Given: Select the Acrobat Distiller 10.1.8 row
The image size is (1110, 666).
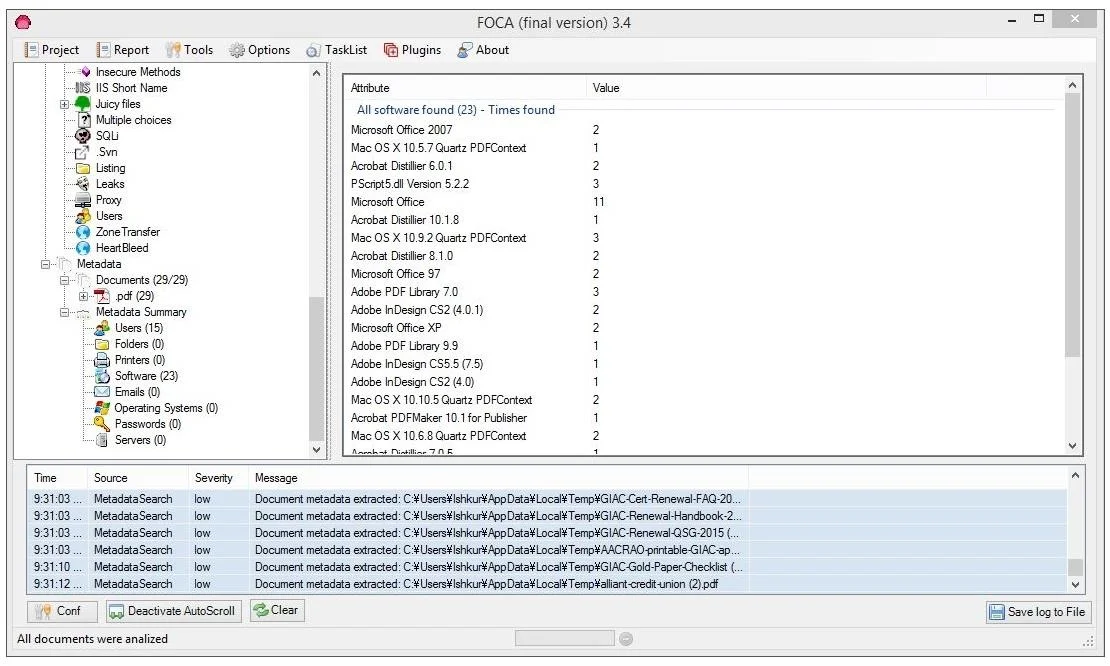Looking at the screenshot, I should click(x=704, y=220).
